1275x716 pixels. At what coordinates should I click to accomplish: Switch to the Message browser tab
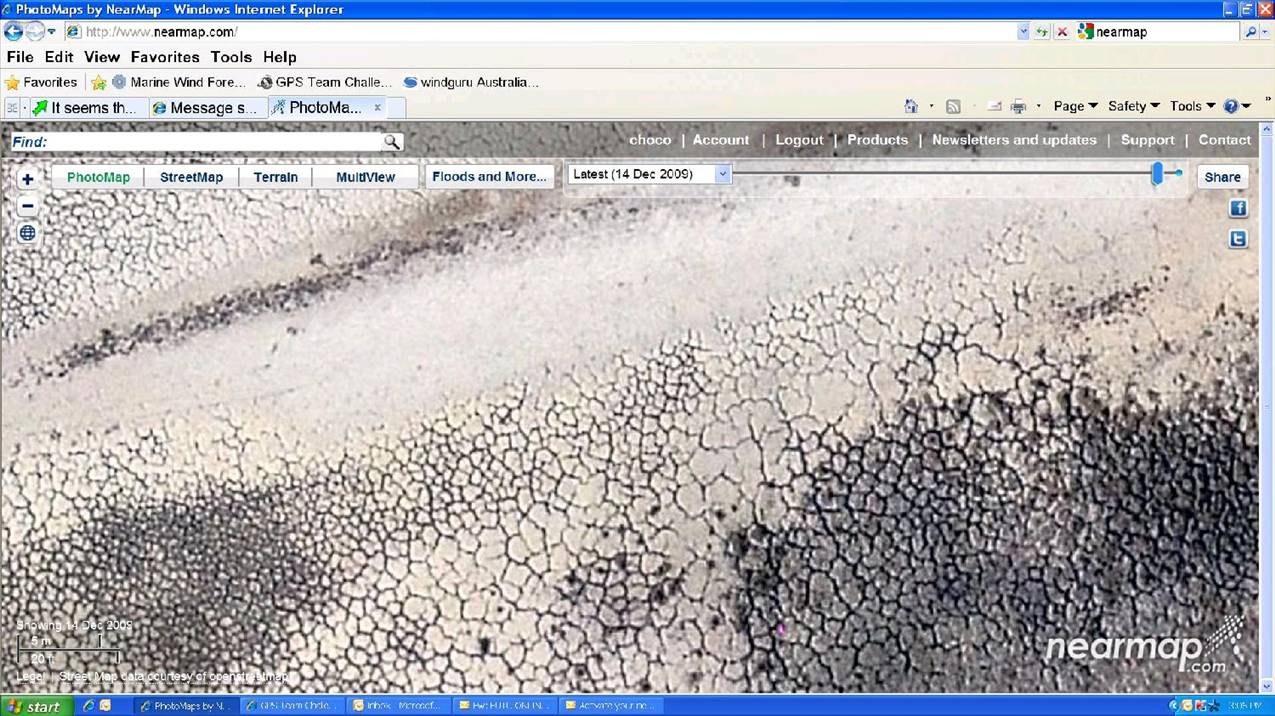(x=206, y=108)
